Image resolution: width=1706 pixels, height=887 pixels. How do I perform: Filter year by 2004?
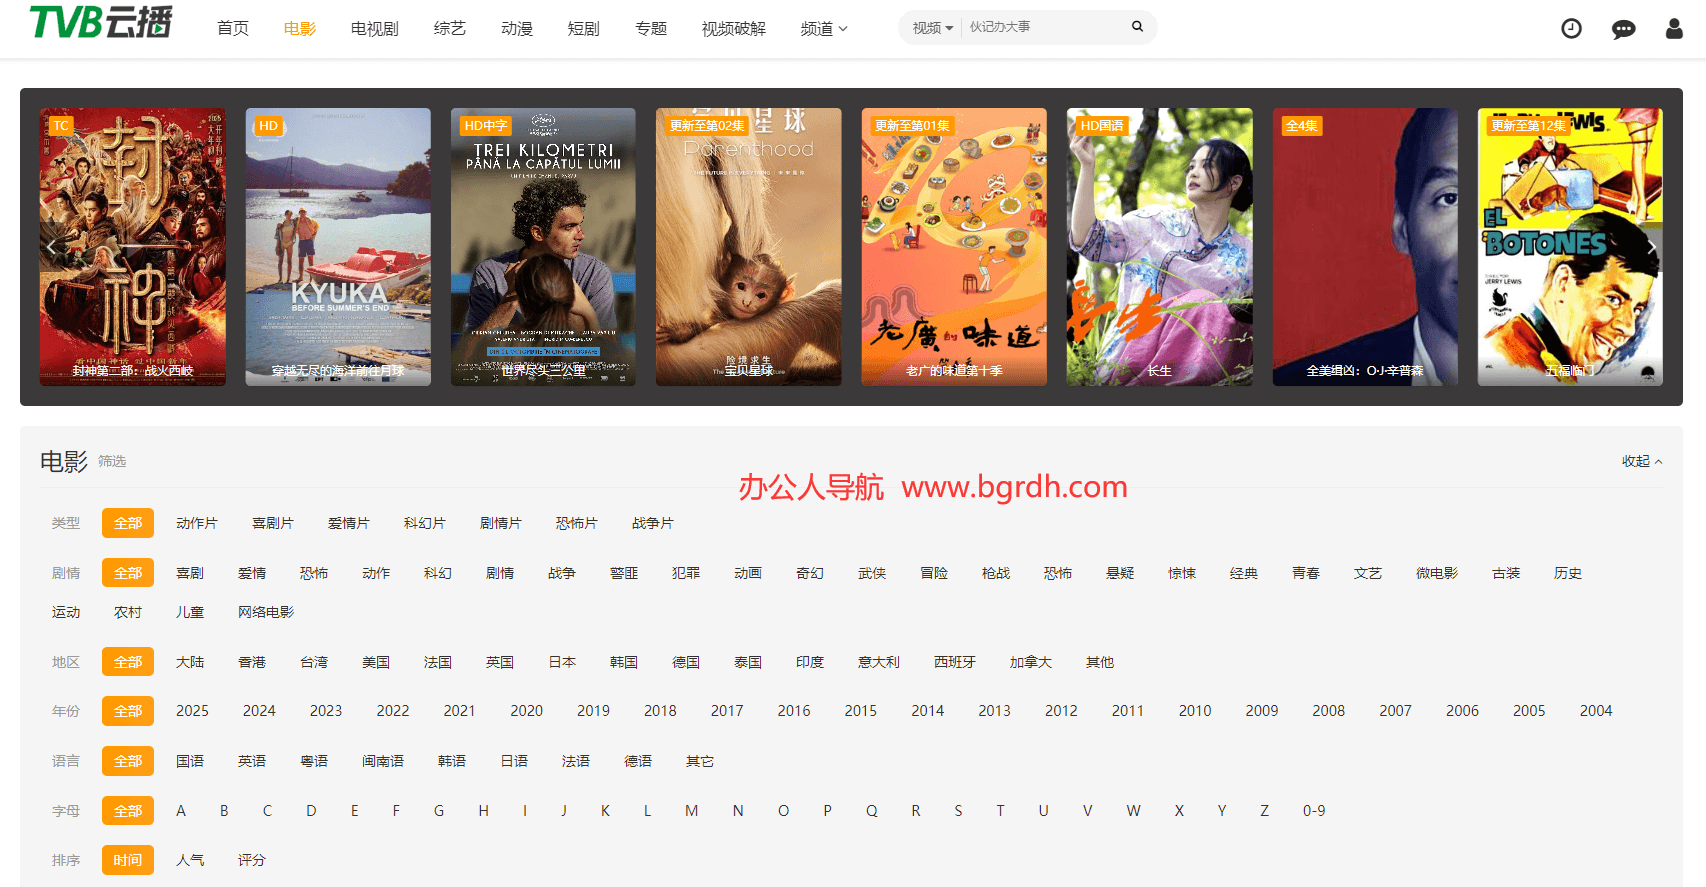[1596, 711]
